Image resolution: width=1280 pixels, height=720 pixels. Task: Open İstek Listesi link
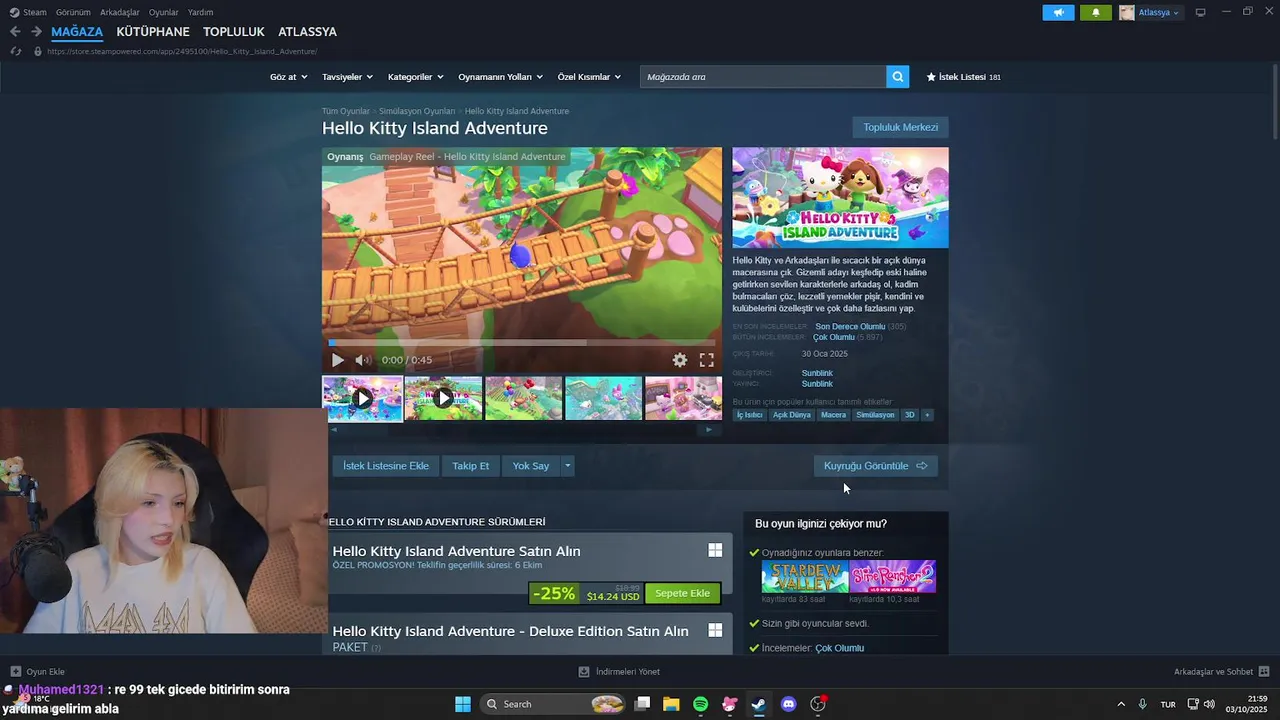(x=963, y=77)
